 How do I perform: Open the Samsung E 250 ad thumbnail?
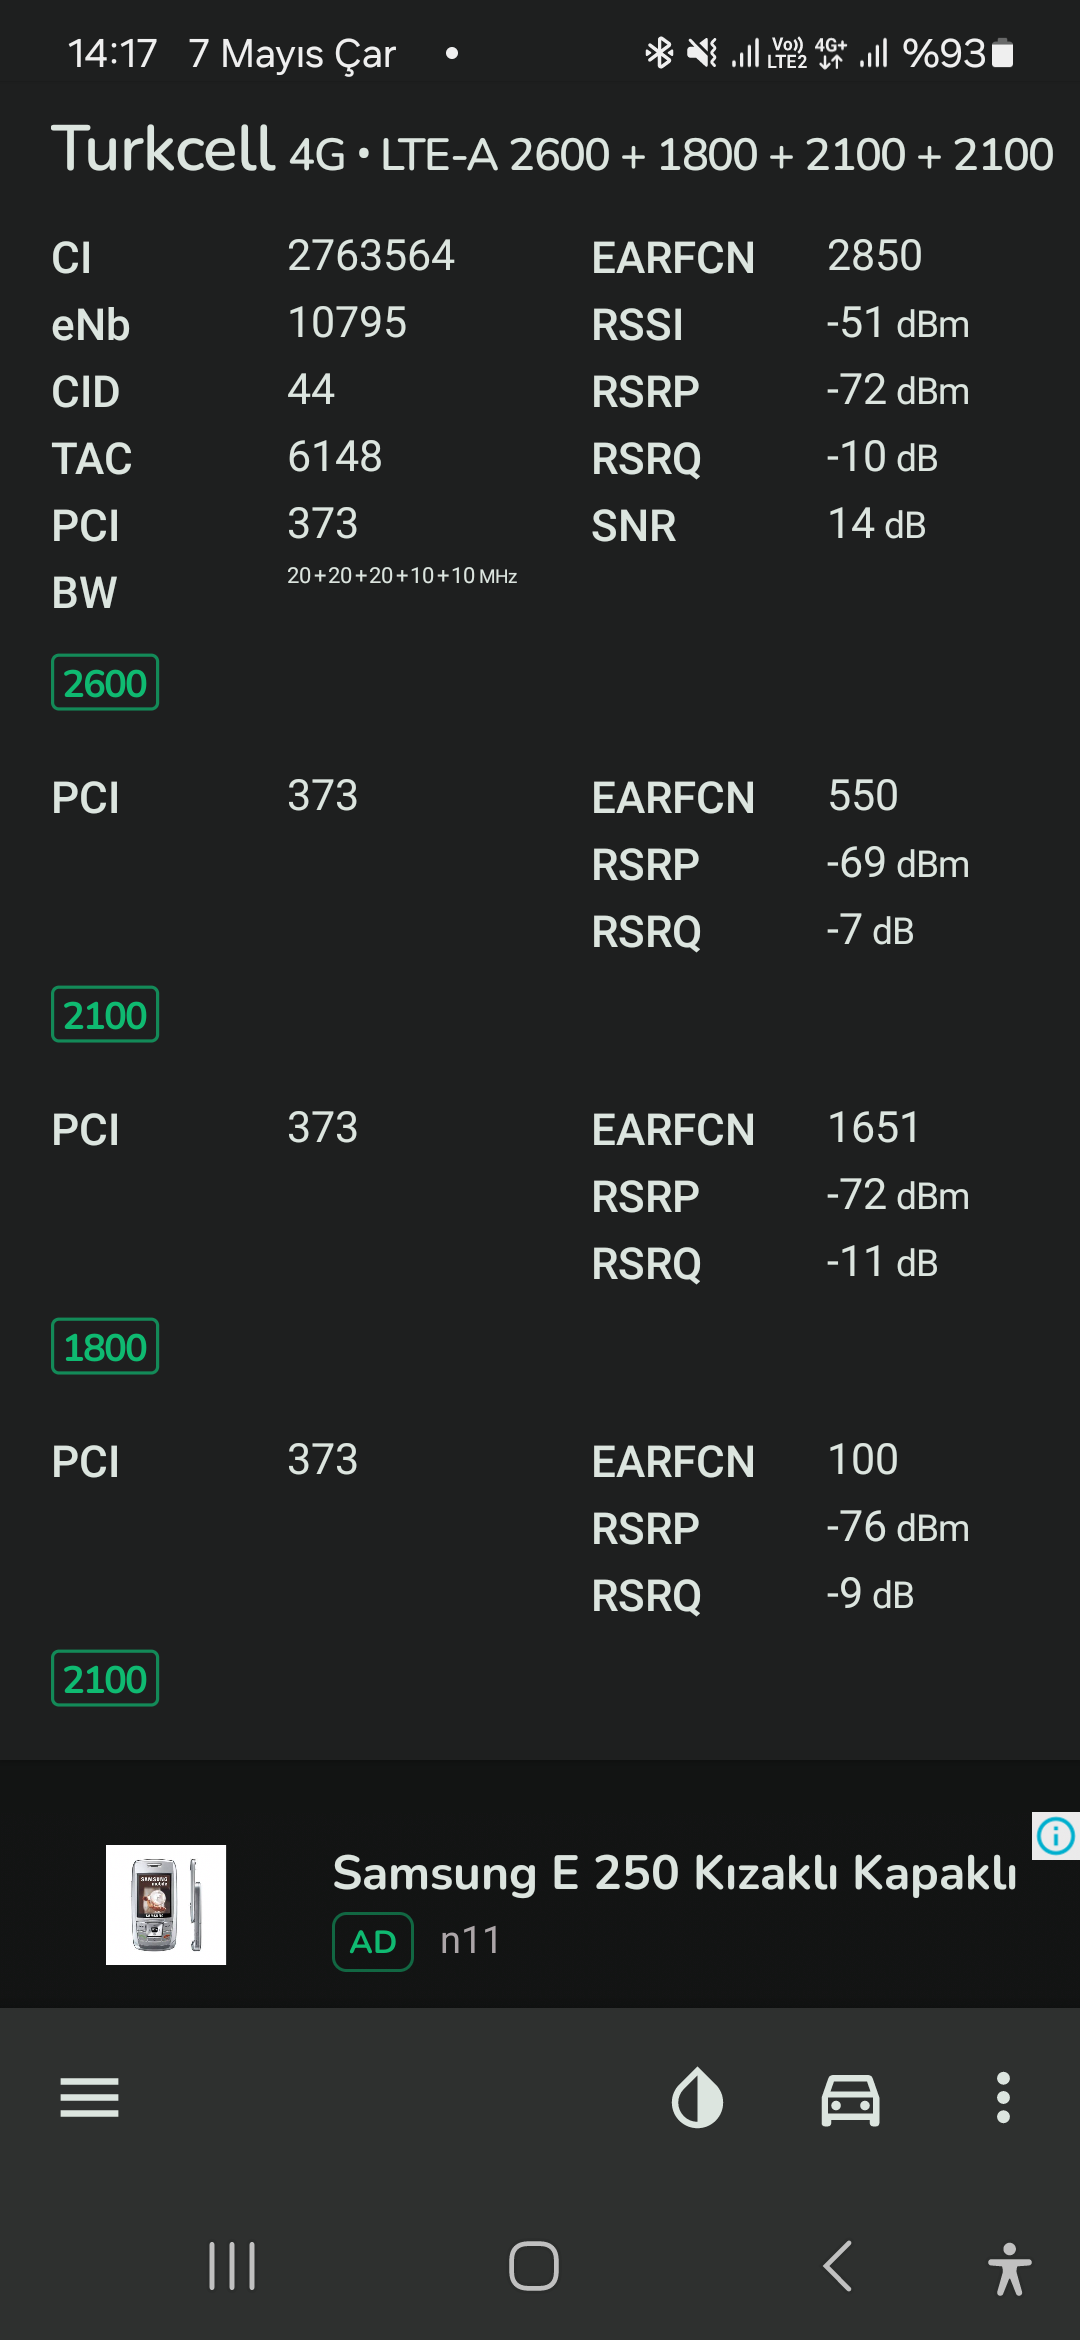tap(166, 1904)
